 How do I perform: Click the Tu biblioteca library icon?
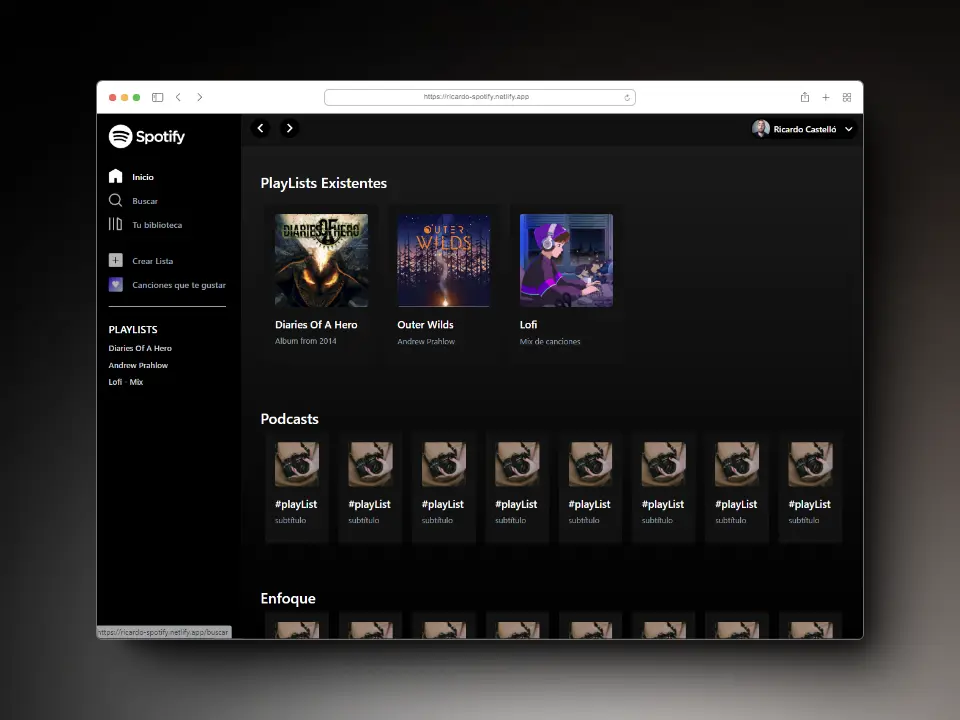[117, 225]
